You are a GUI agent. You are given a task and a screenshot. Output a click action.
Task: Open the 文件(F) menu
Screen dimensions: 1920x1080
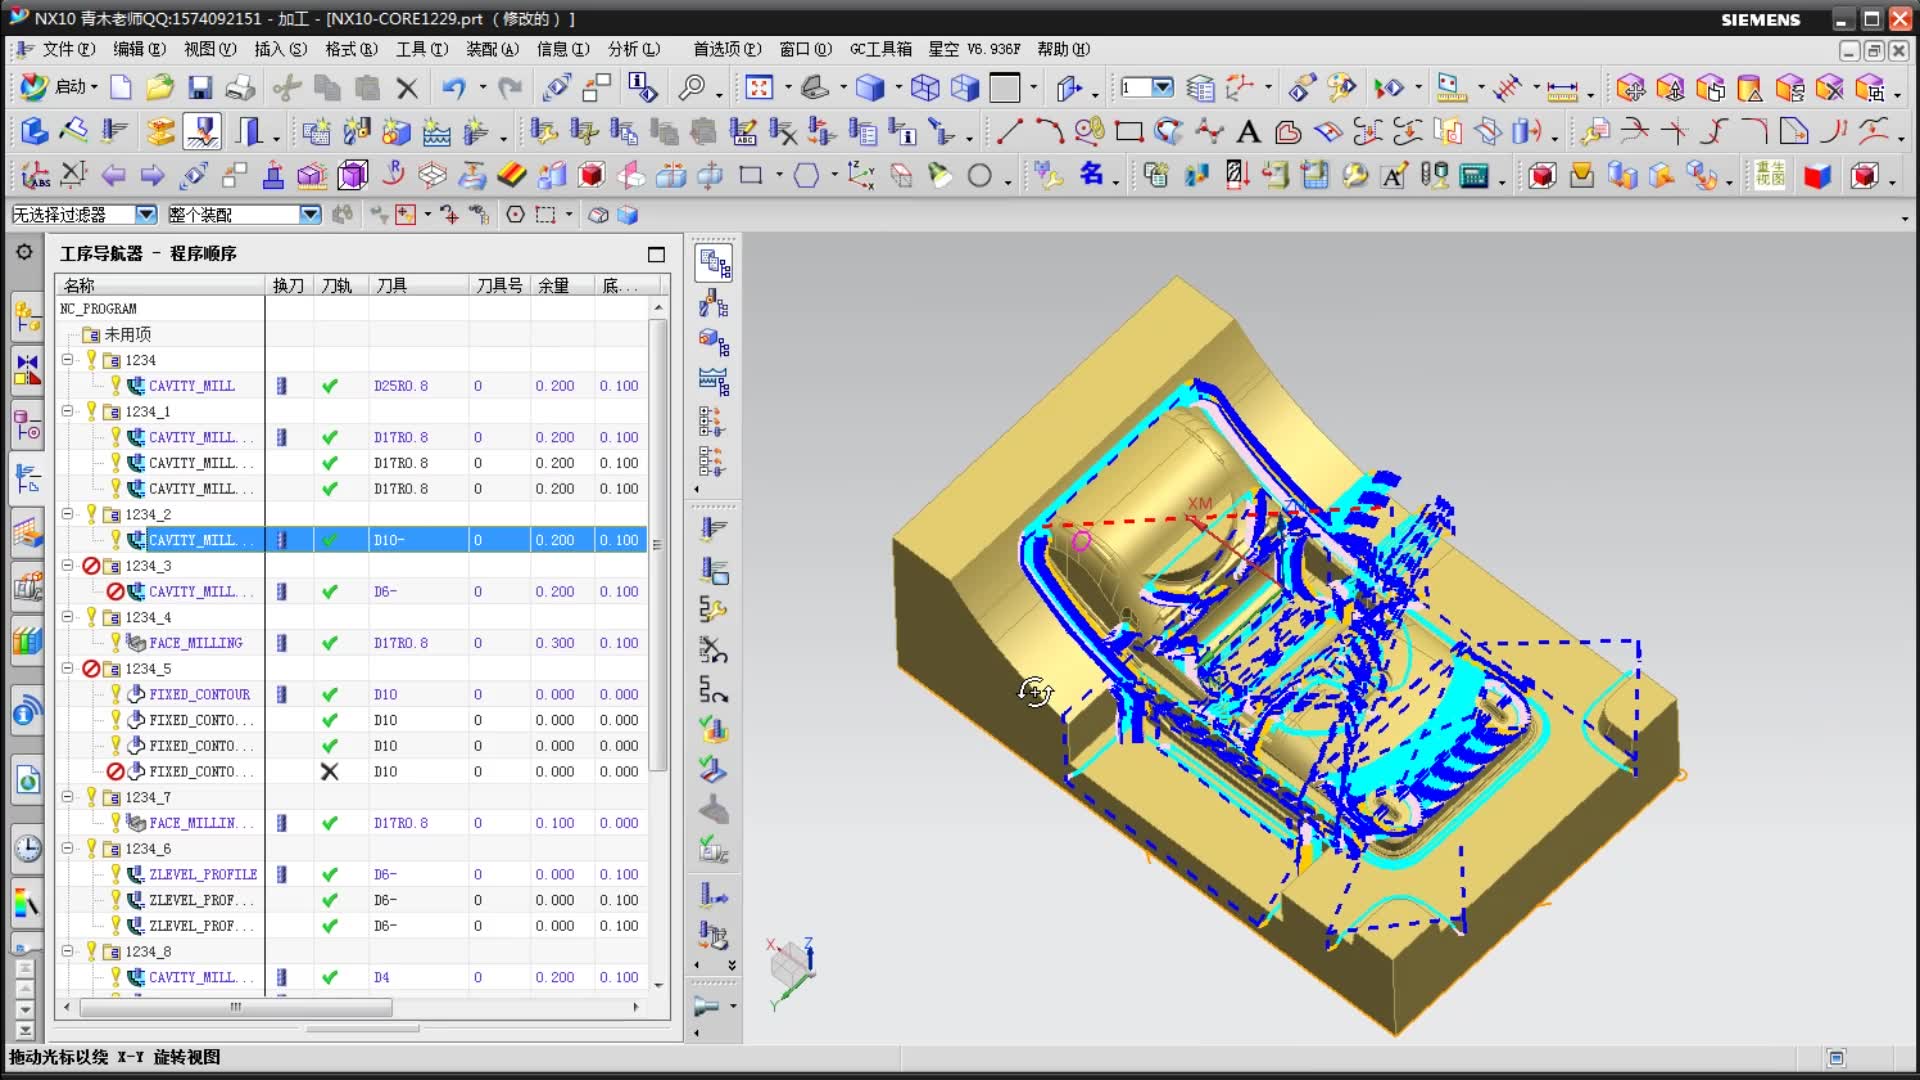point(67,49)
